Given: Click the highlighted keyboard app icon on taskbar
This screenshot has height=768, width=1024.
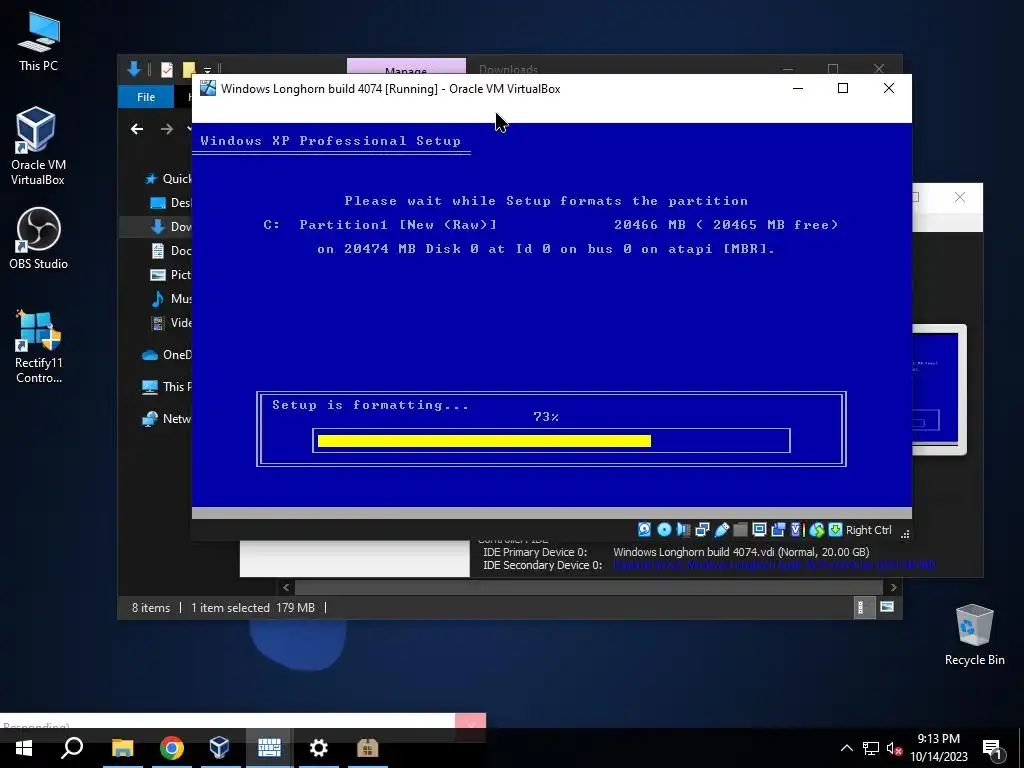Looking at the screenshot, I should tap(269, 748).
